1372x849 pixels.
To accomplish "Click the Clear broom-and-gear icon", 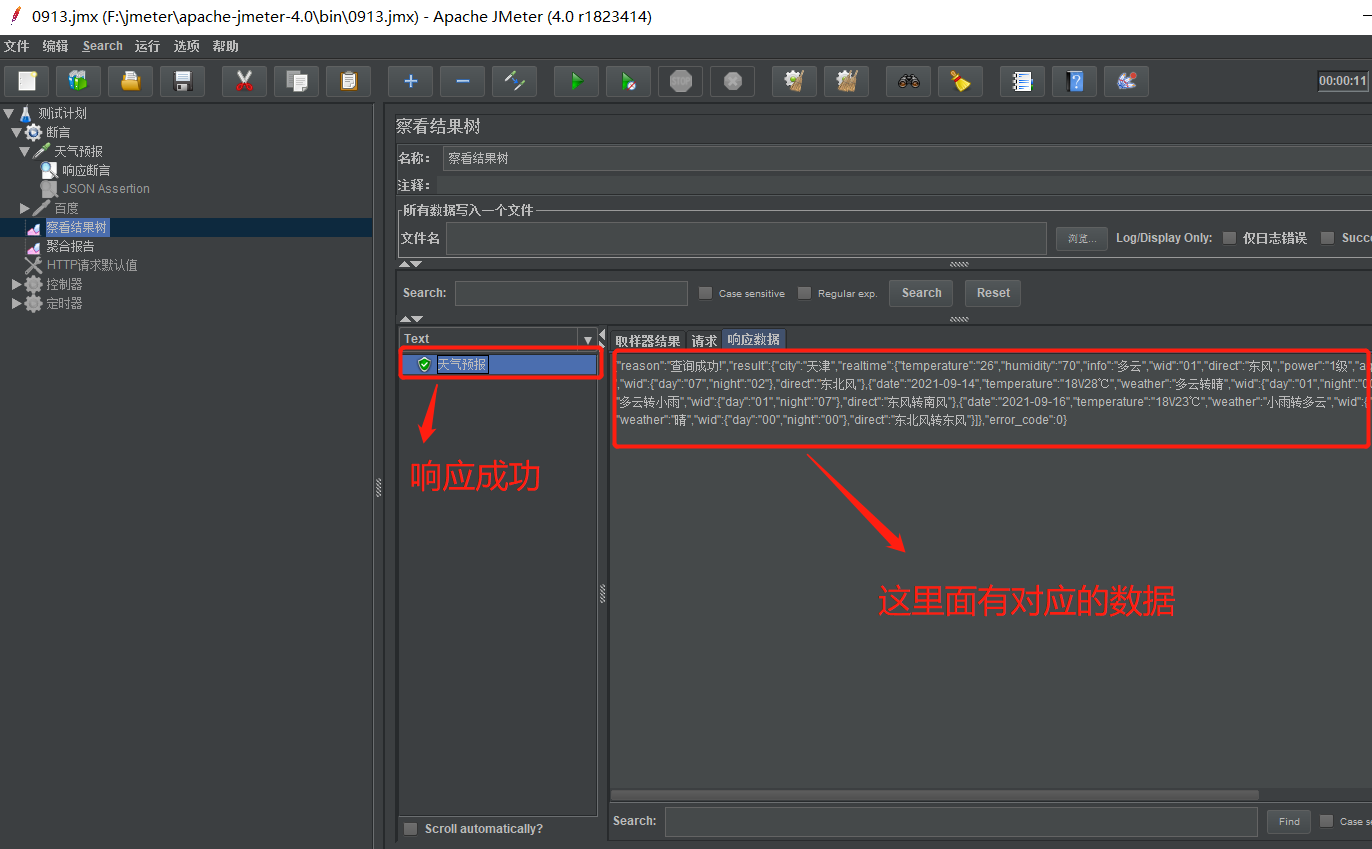I will pos(794,81).
